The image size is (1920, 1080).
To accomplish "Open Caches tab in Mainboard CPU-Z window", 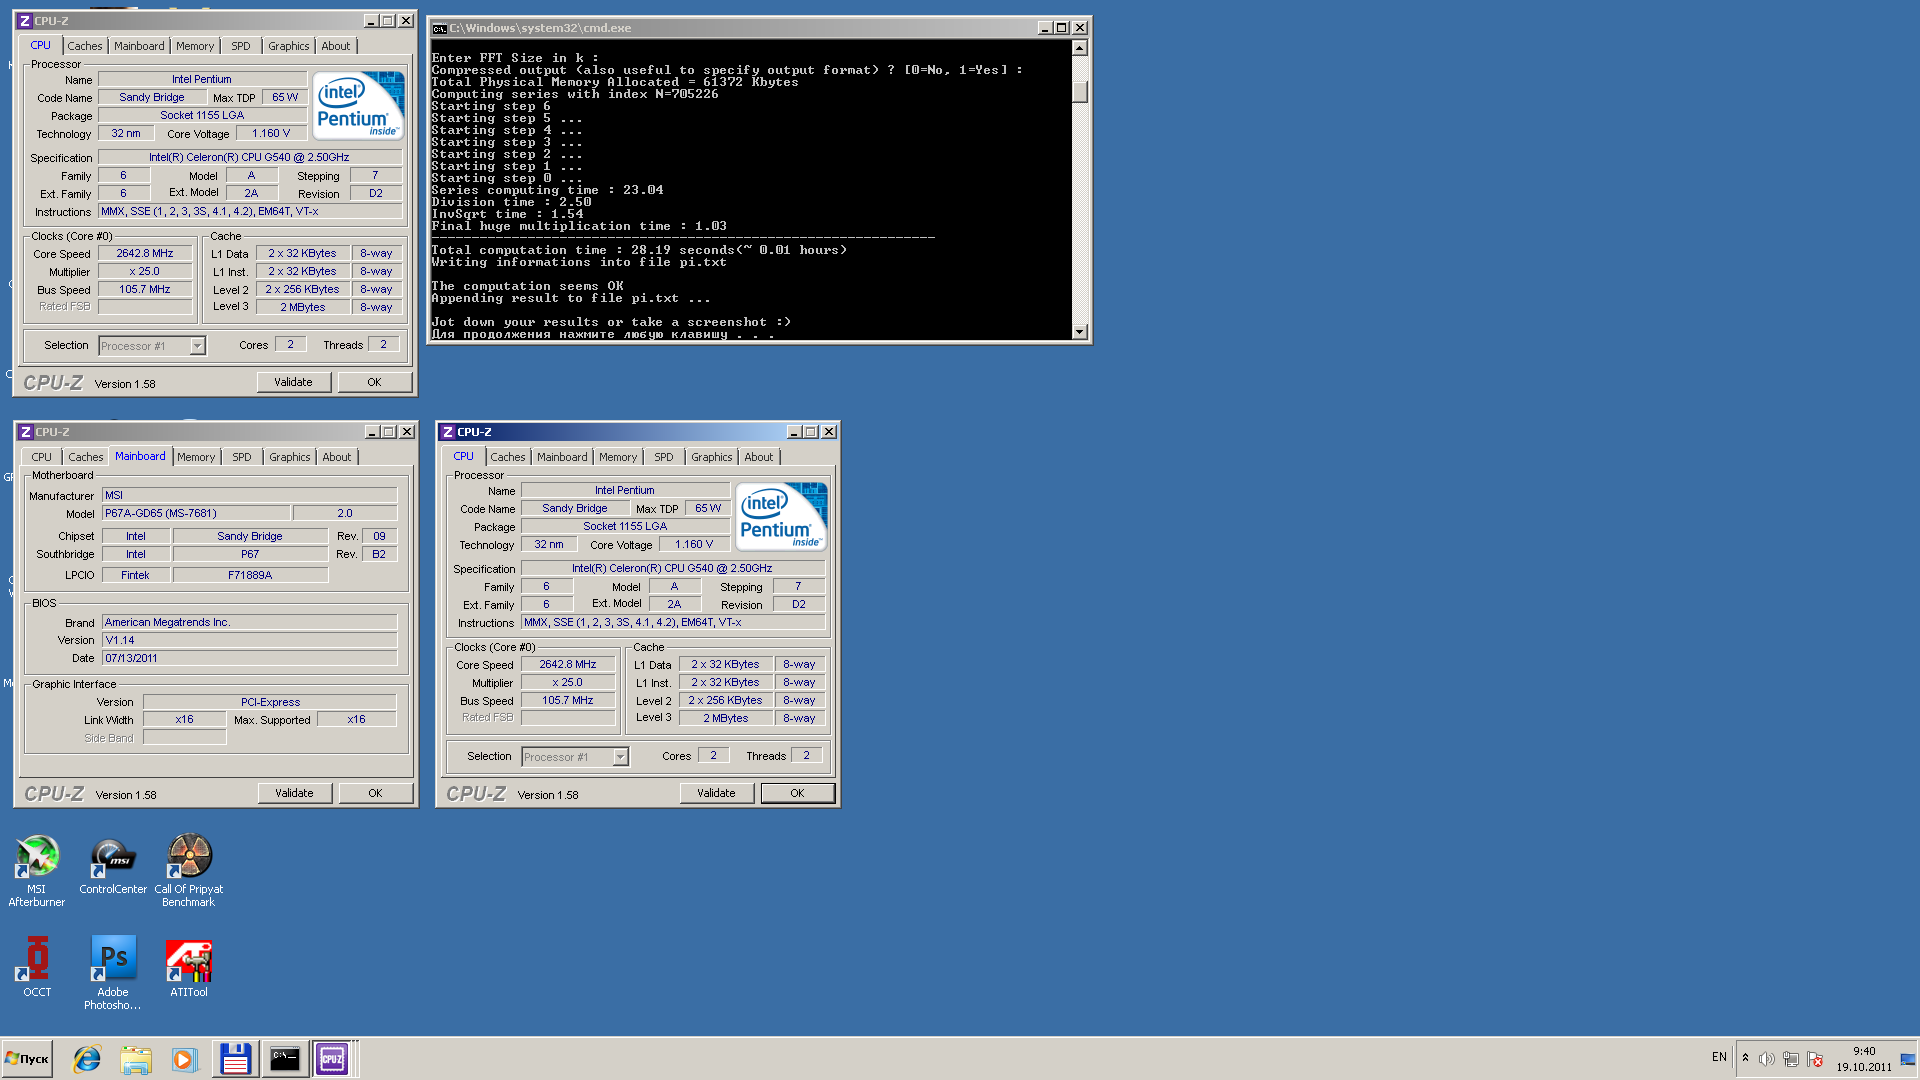I will pyautogui.click(x=86, y=457).
